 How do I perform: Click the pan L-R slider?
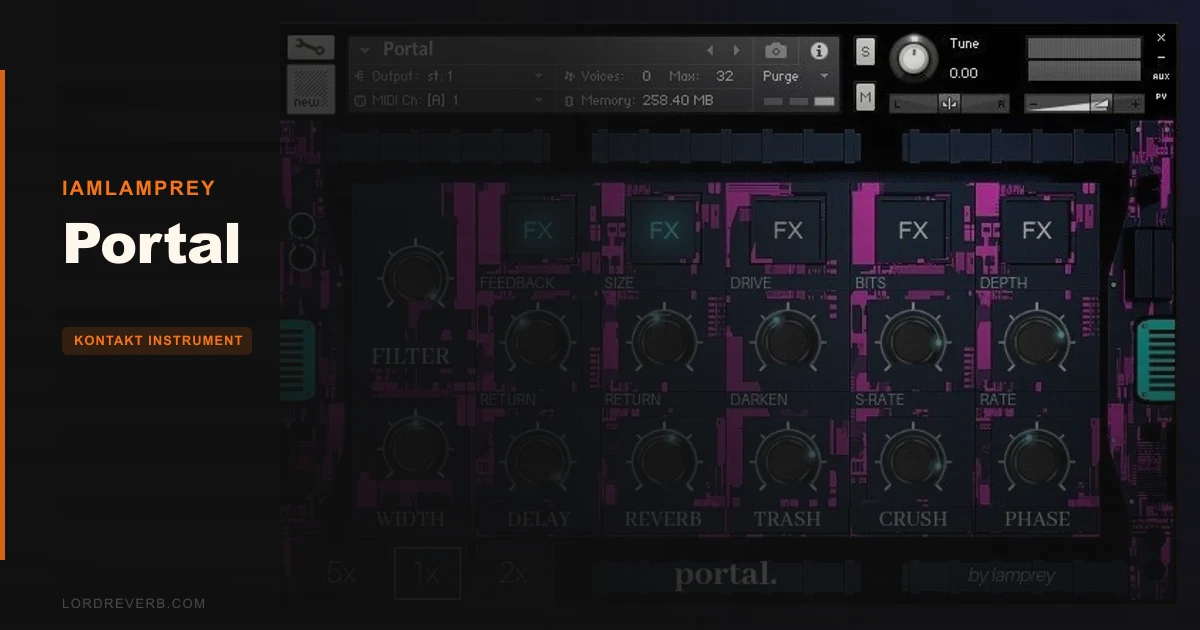(950, 103)
